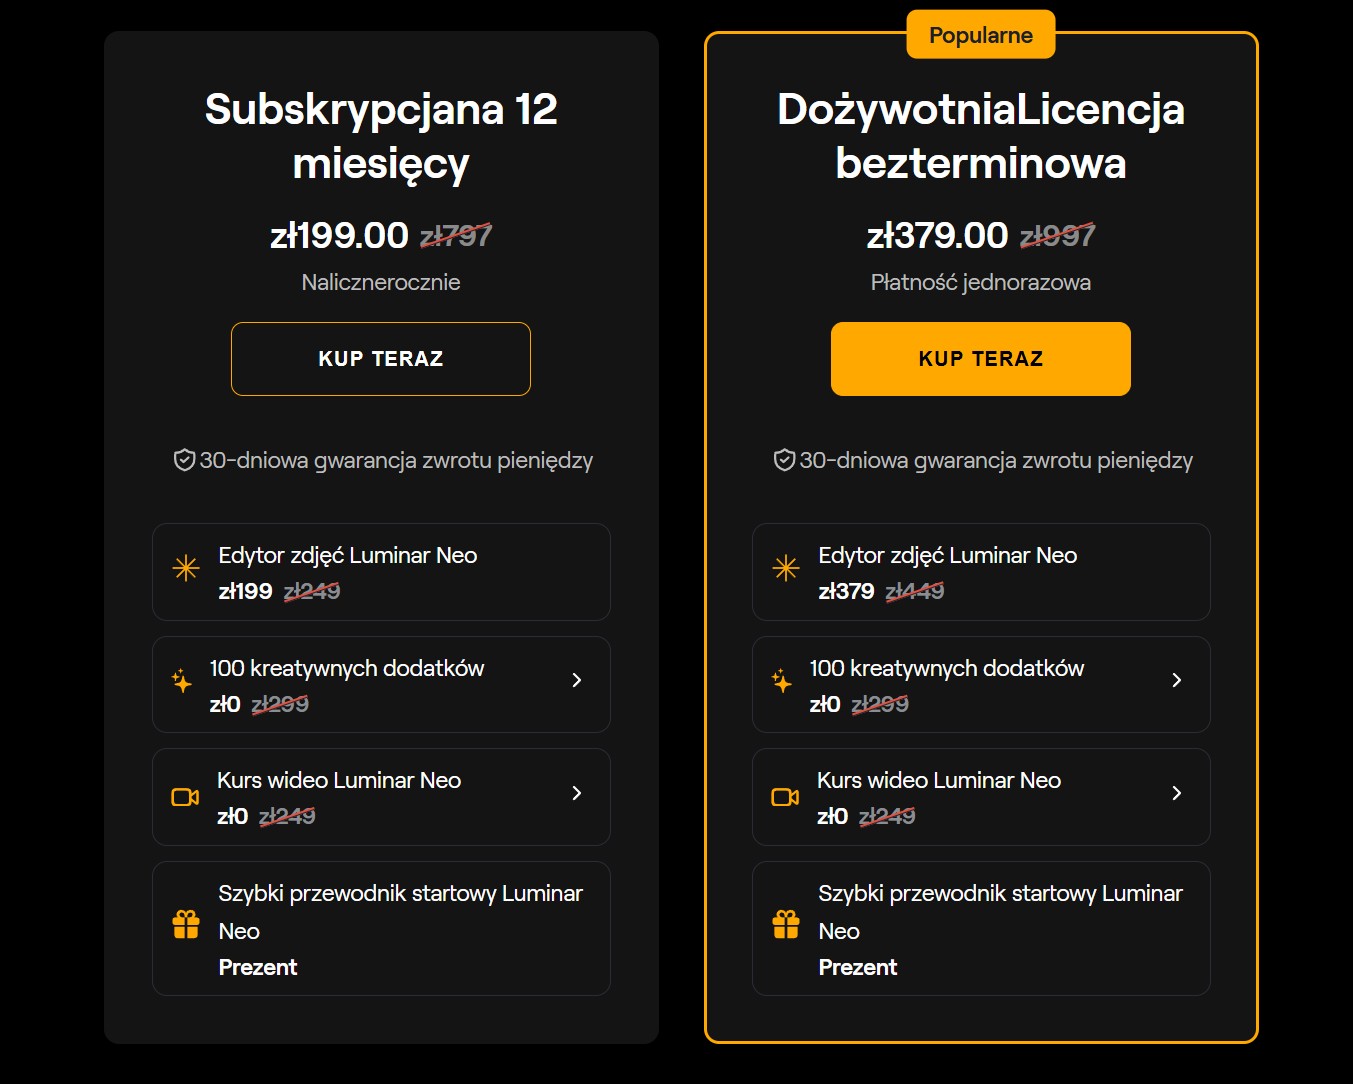Click the video camera icon in the lifetime plan card
1353x1084 pixels.
pyautogui.click(x=785, y=797)
